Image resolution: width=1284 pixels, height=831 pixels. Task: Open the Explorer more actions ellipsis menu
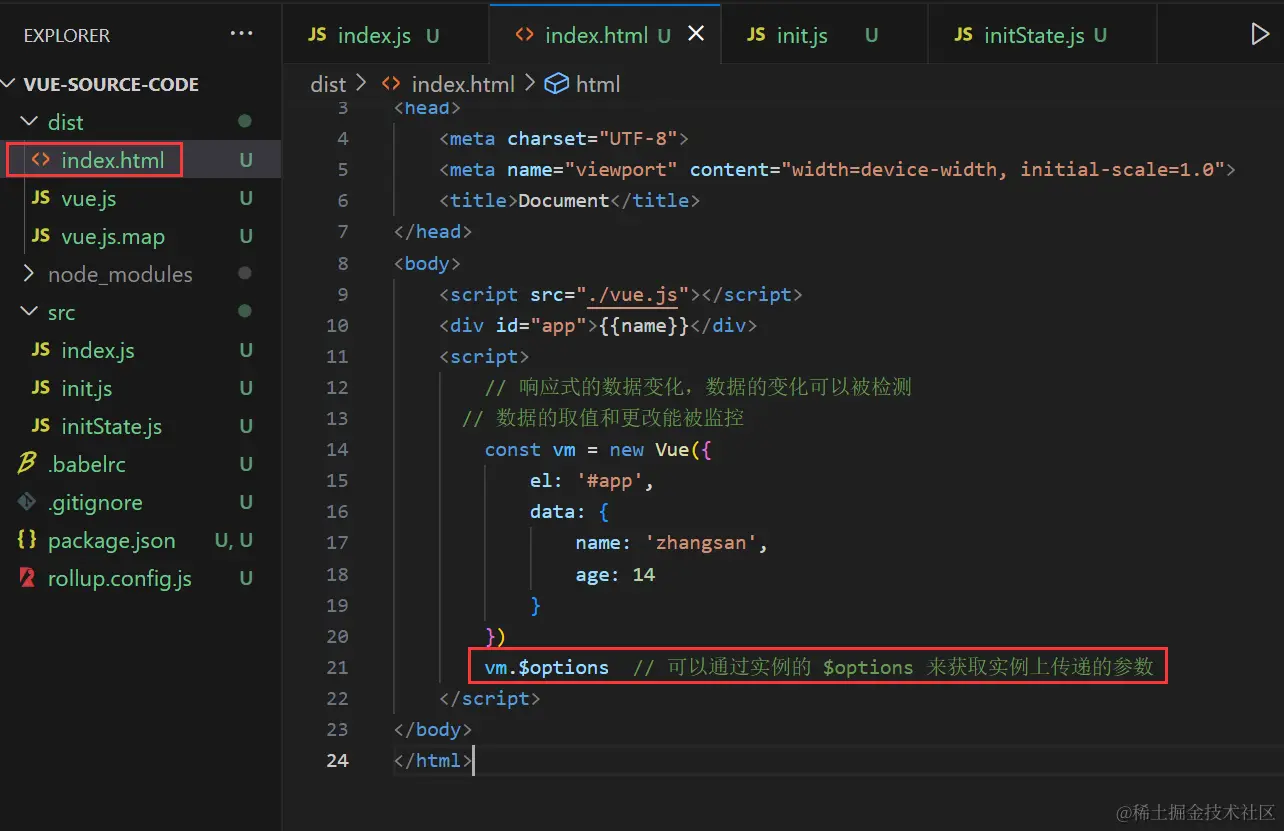[241, 34]
